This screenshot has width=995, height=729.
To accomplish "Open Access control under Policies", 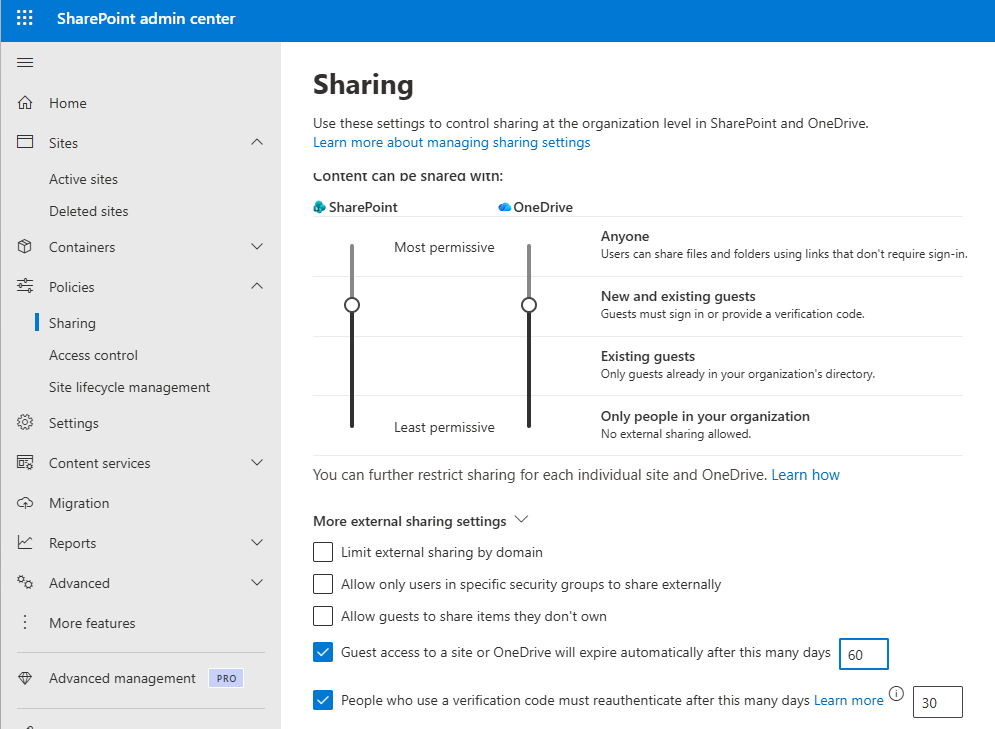I will [x=93, y=355].
